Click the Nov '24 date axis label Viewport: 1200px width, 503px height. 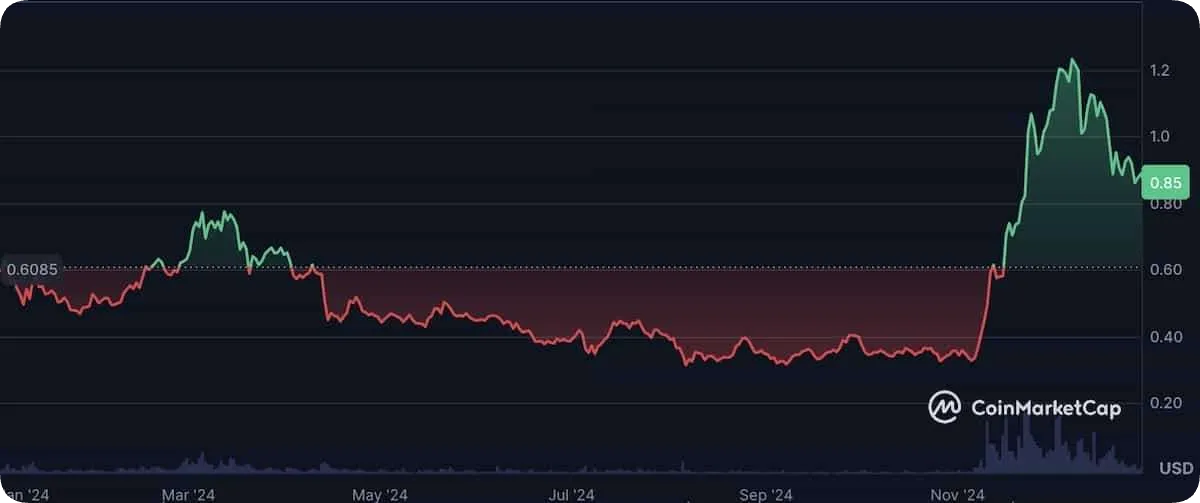(x=958, y=495)
